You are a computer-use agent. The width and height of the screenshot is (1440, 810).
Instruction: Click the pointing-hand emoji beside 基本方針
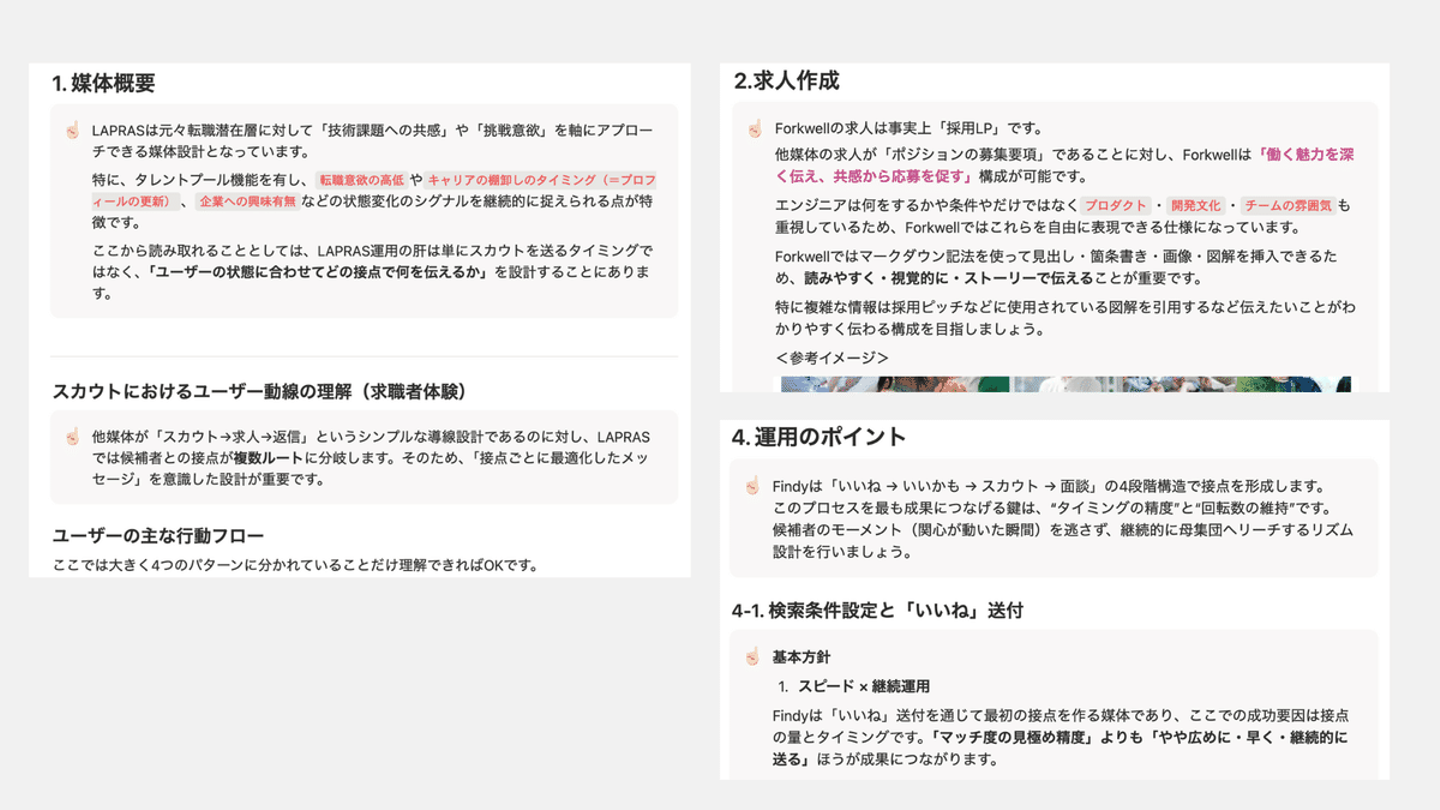752,657
